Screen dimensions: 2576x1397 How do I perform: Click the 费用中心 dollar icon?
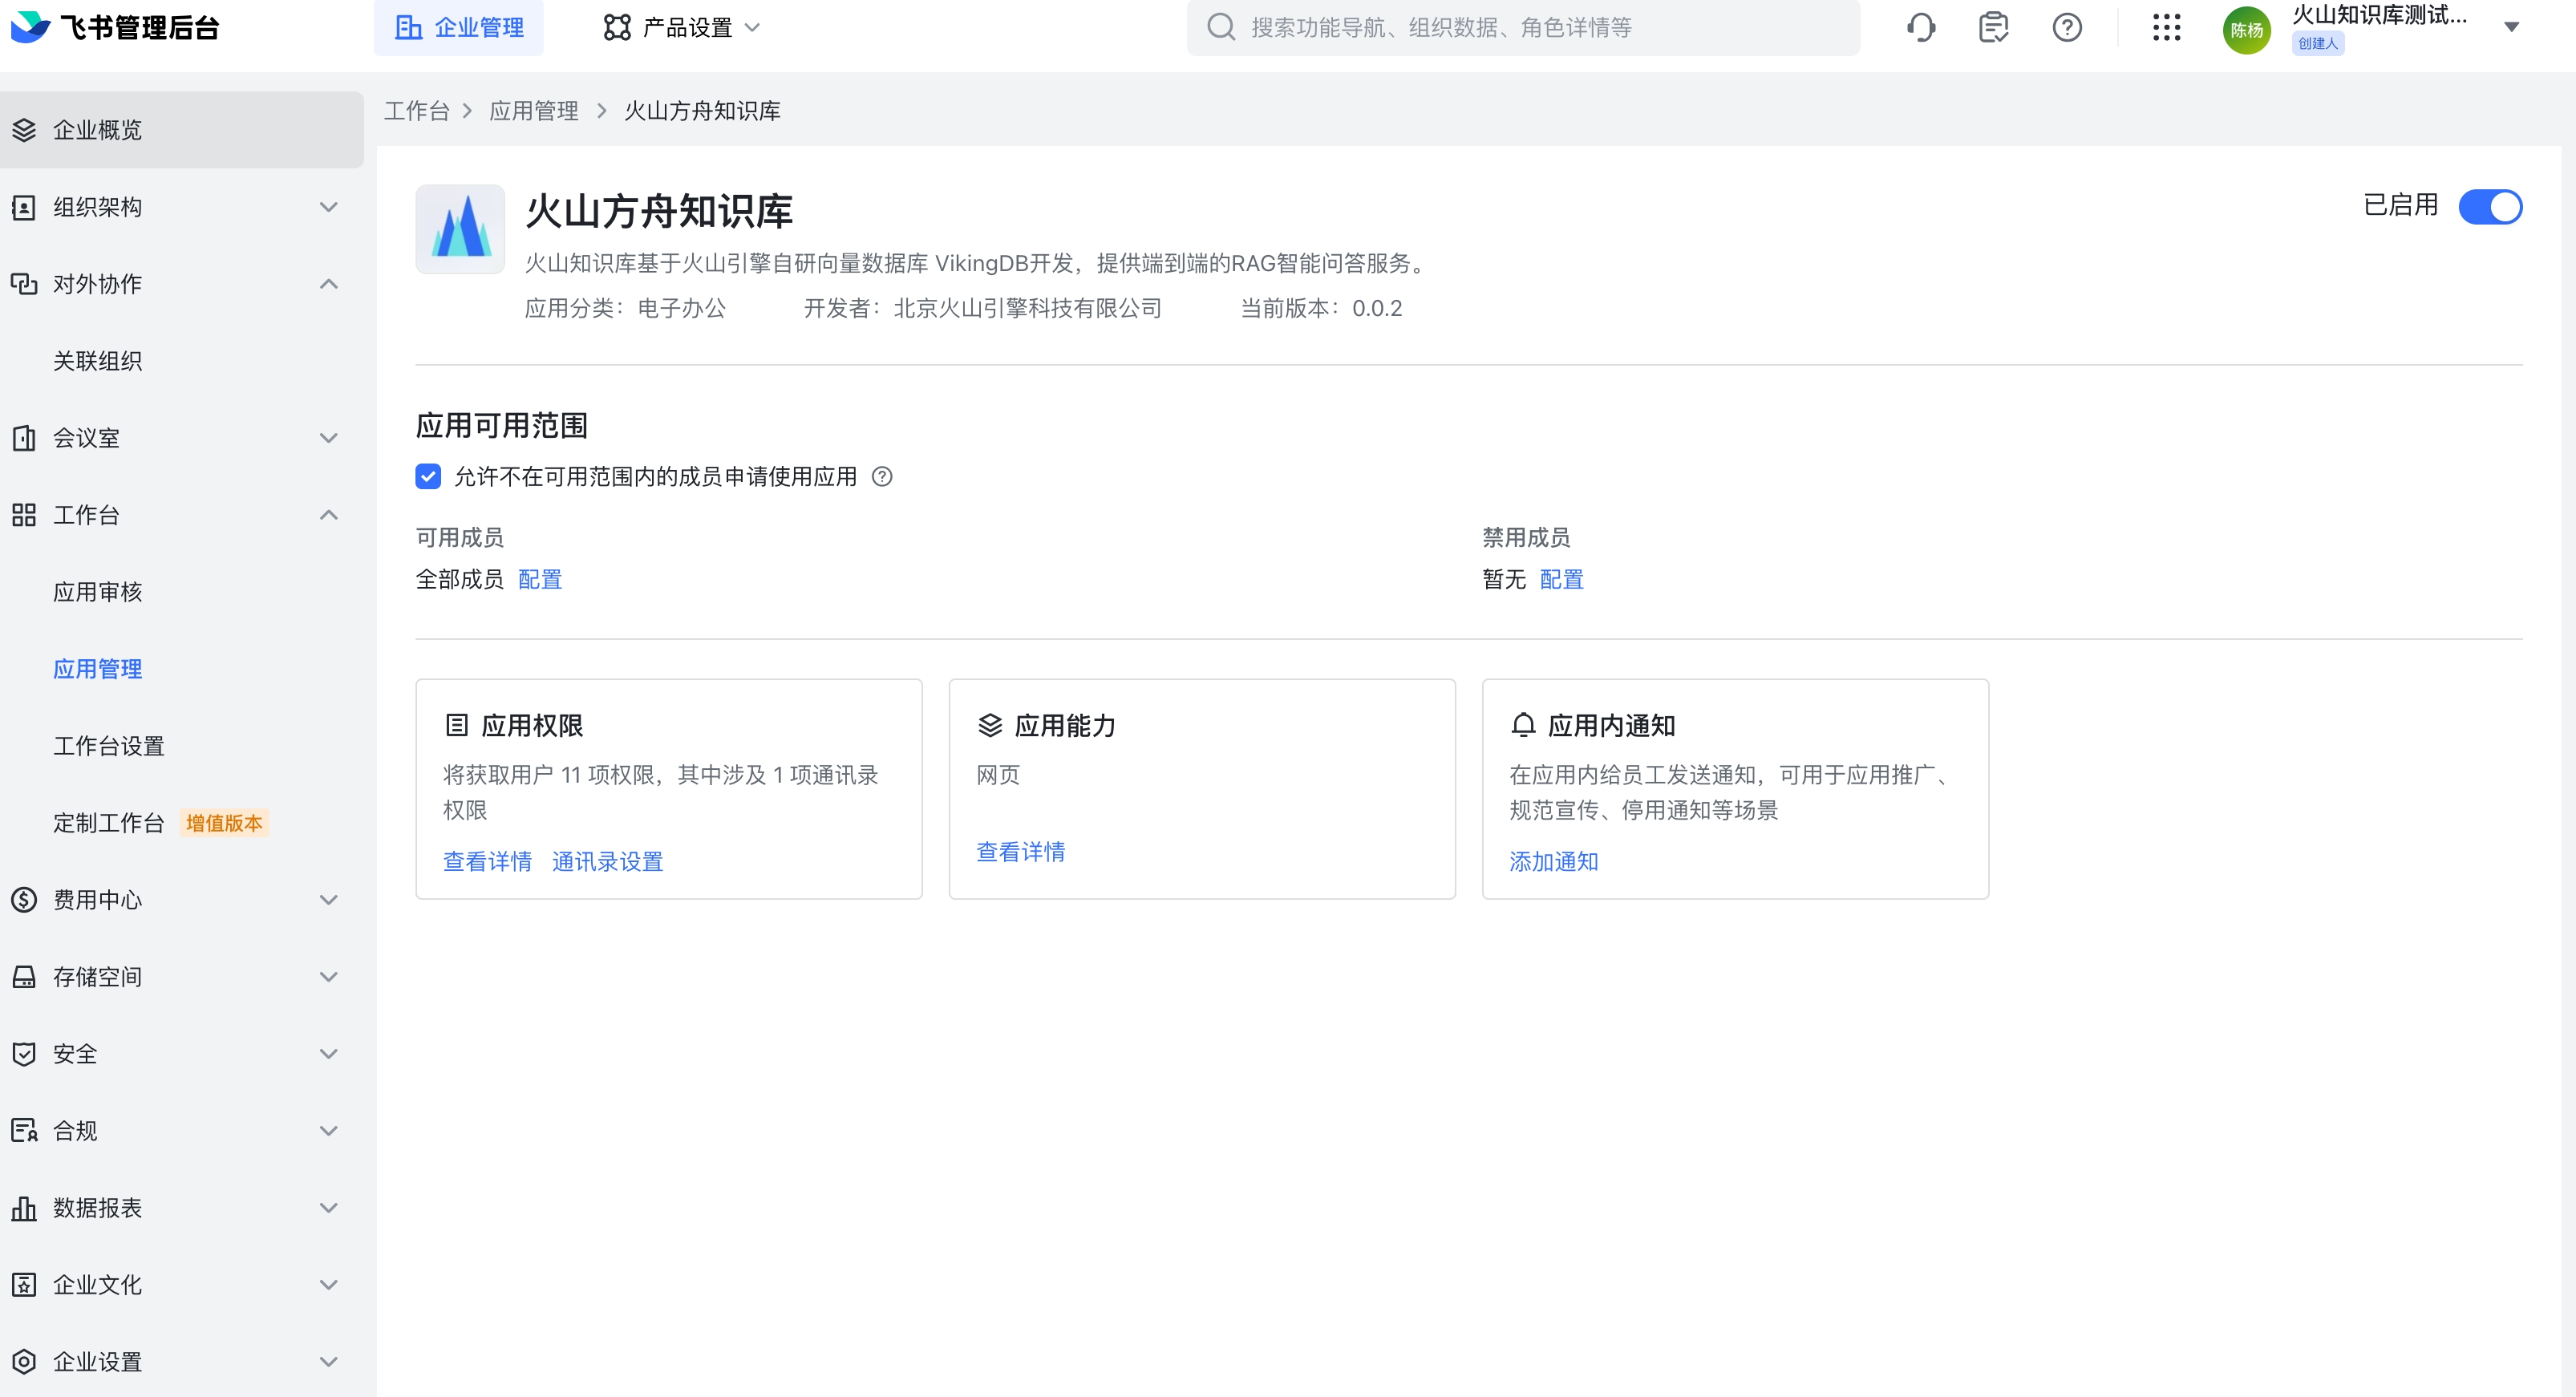[24, 900]
